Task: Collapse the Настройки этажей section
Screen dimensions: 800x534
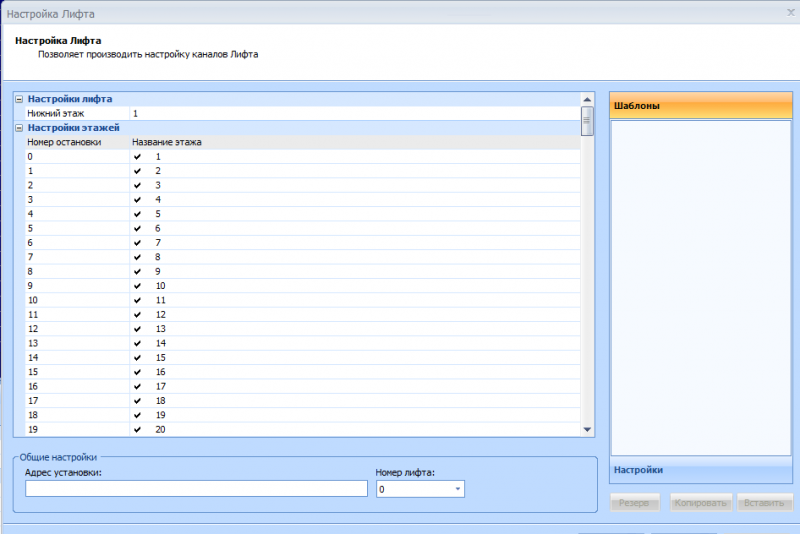Action: pyautogui.click(x=19, y=128)
